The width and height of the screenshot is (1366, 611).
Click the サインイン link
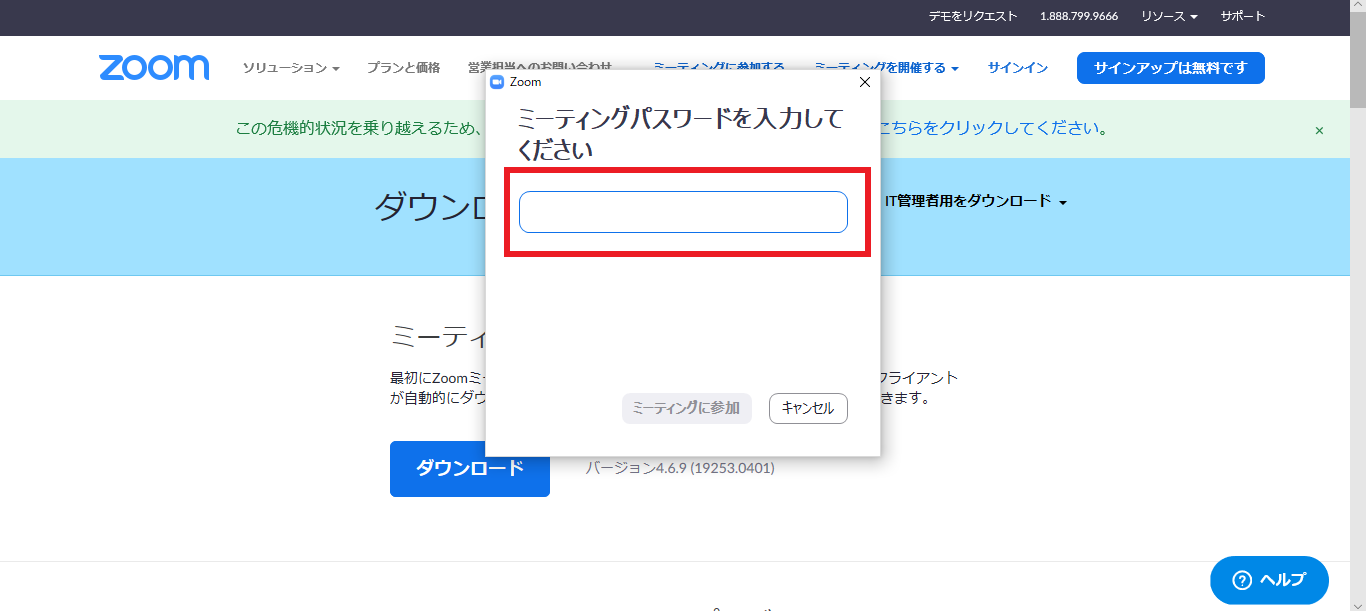(x=1018, y=68)
